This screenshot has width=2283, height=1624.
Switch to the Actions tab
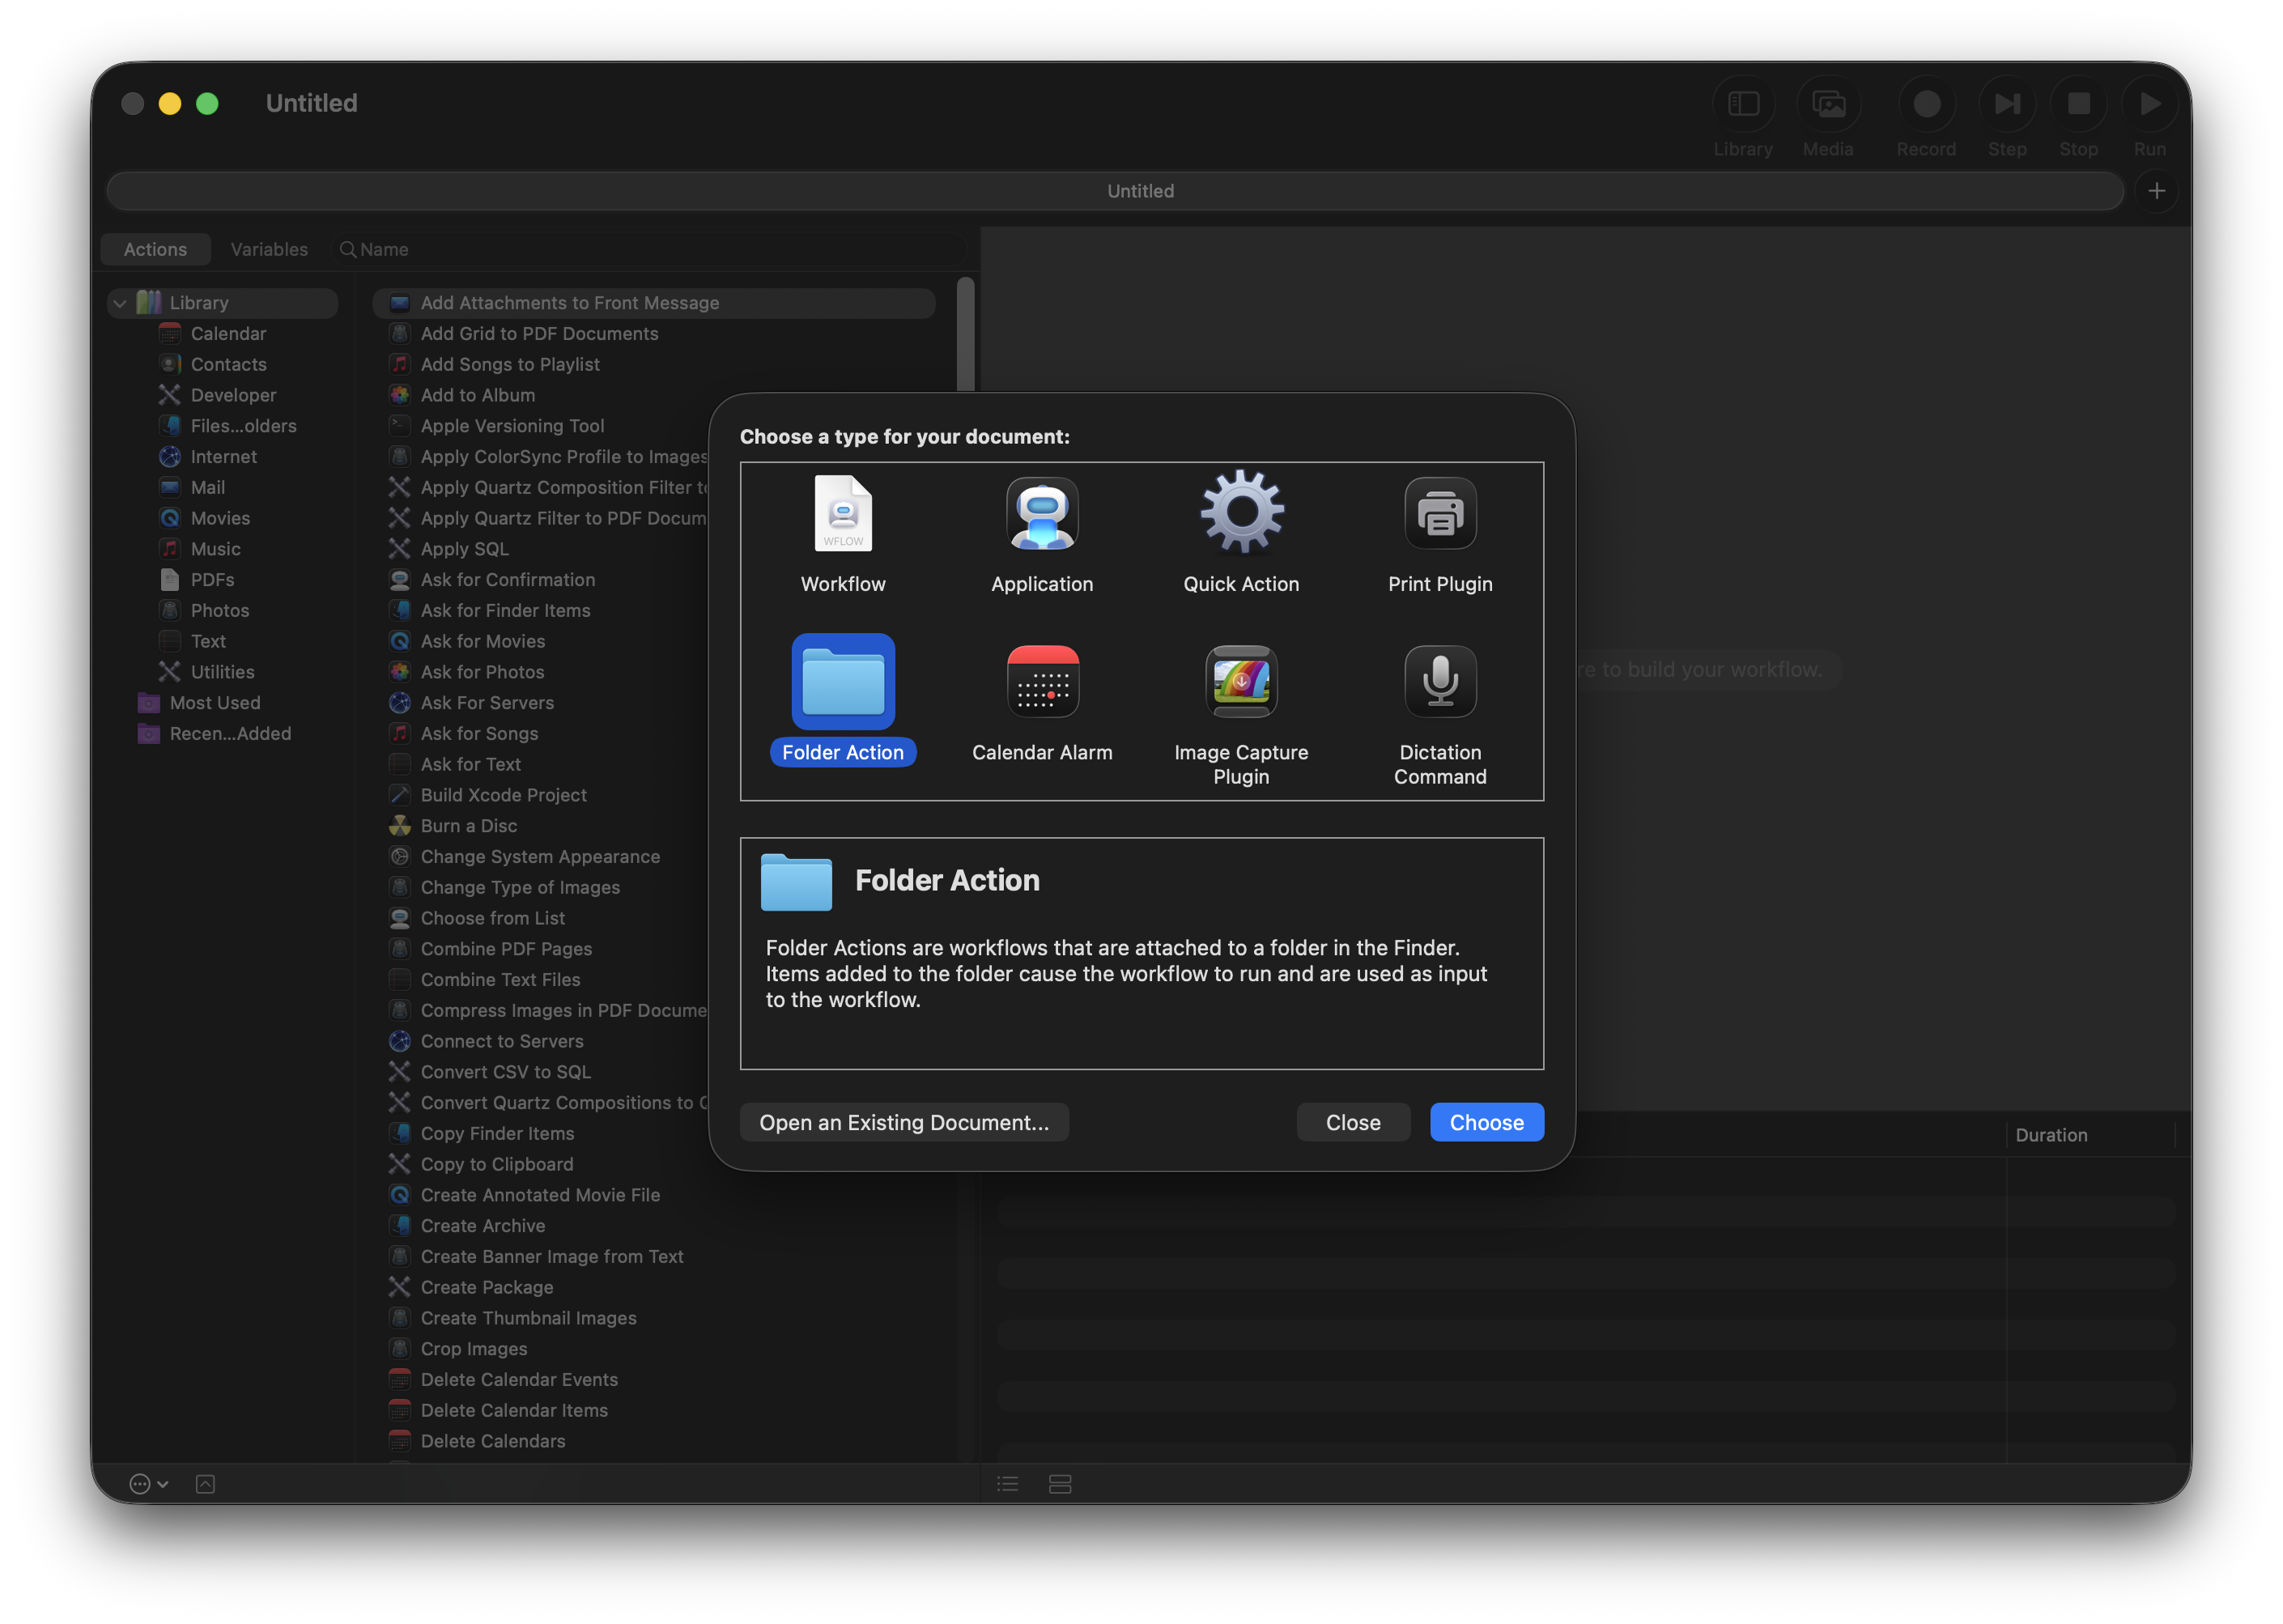coord(155,249)
